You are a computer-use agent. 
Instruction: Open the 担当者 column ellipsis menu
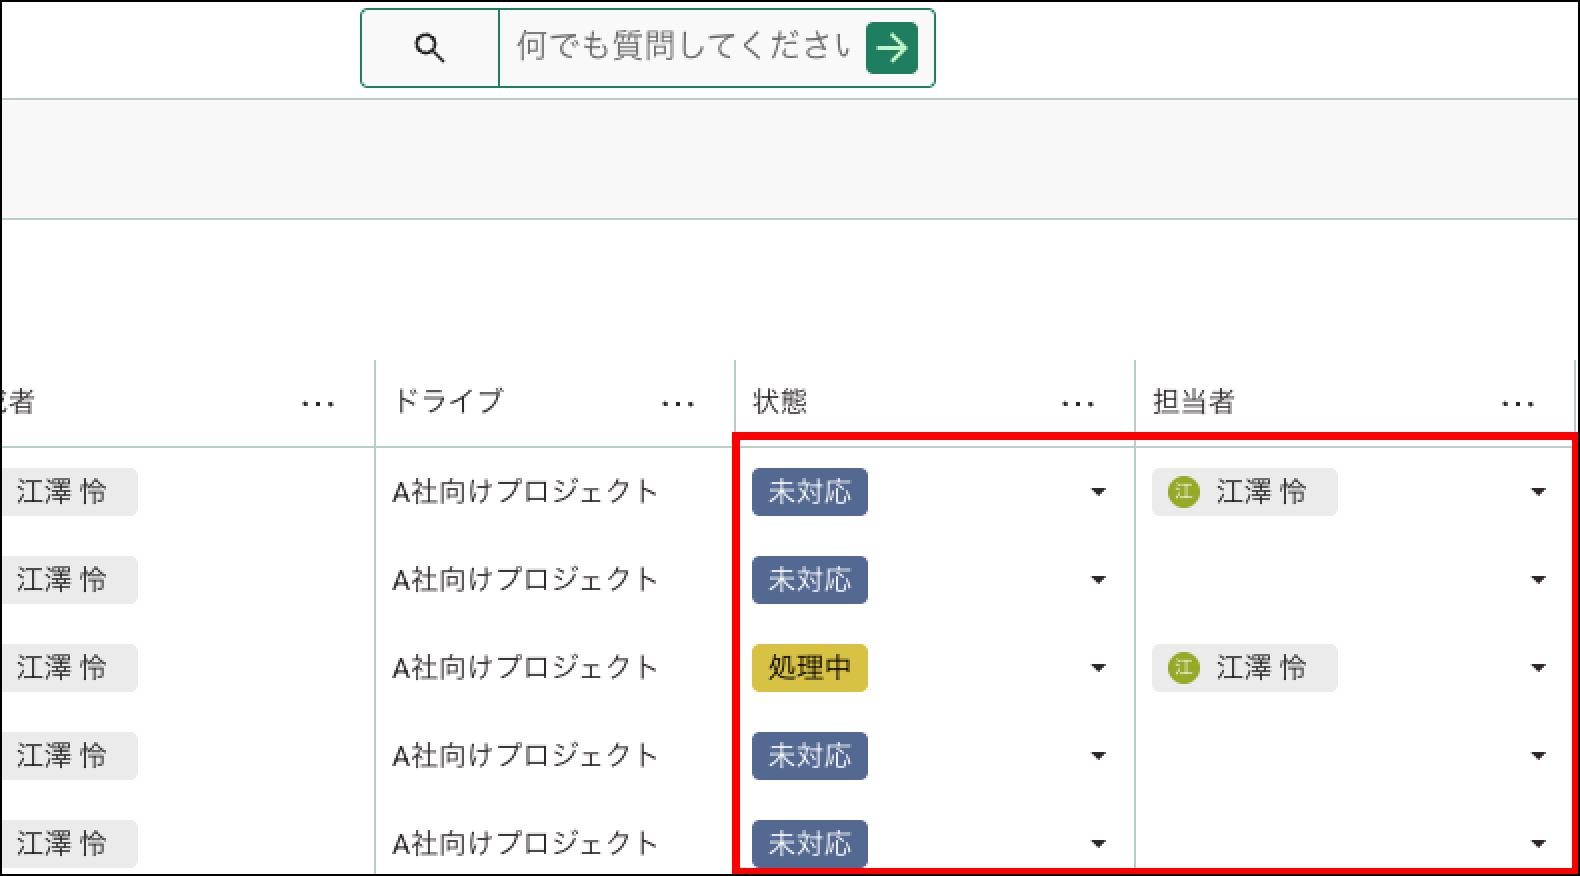point(1517,404)
